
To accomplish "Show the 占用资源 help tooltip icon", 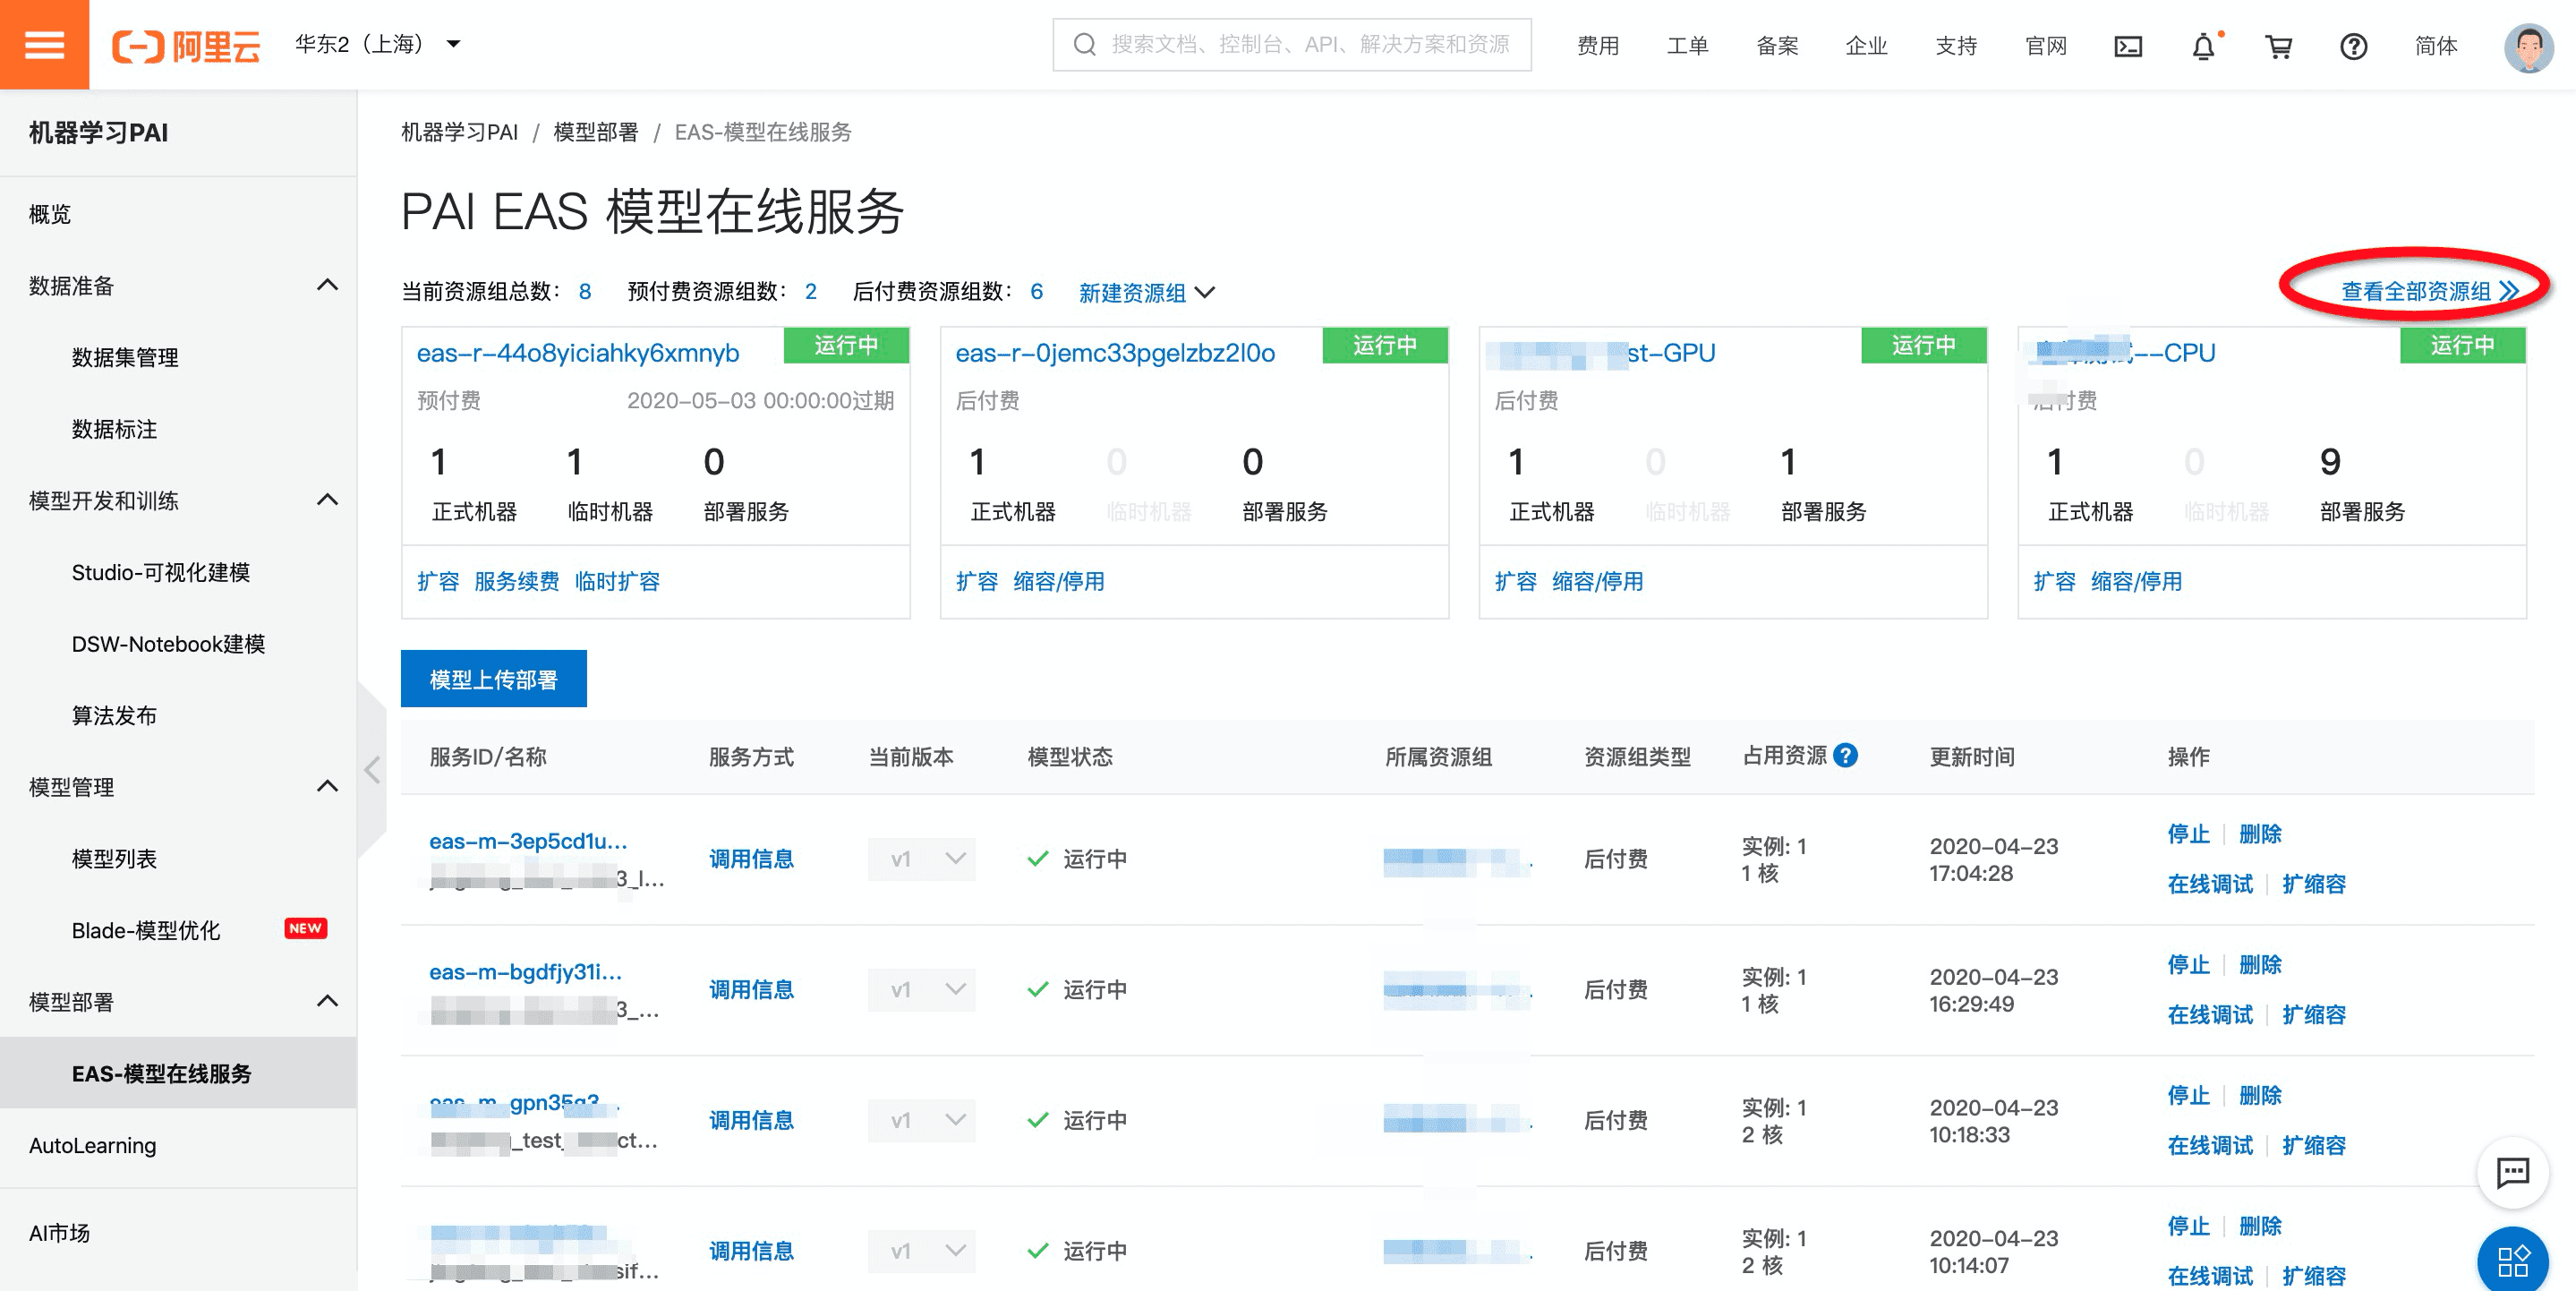I will point(1846,755).
